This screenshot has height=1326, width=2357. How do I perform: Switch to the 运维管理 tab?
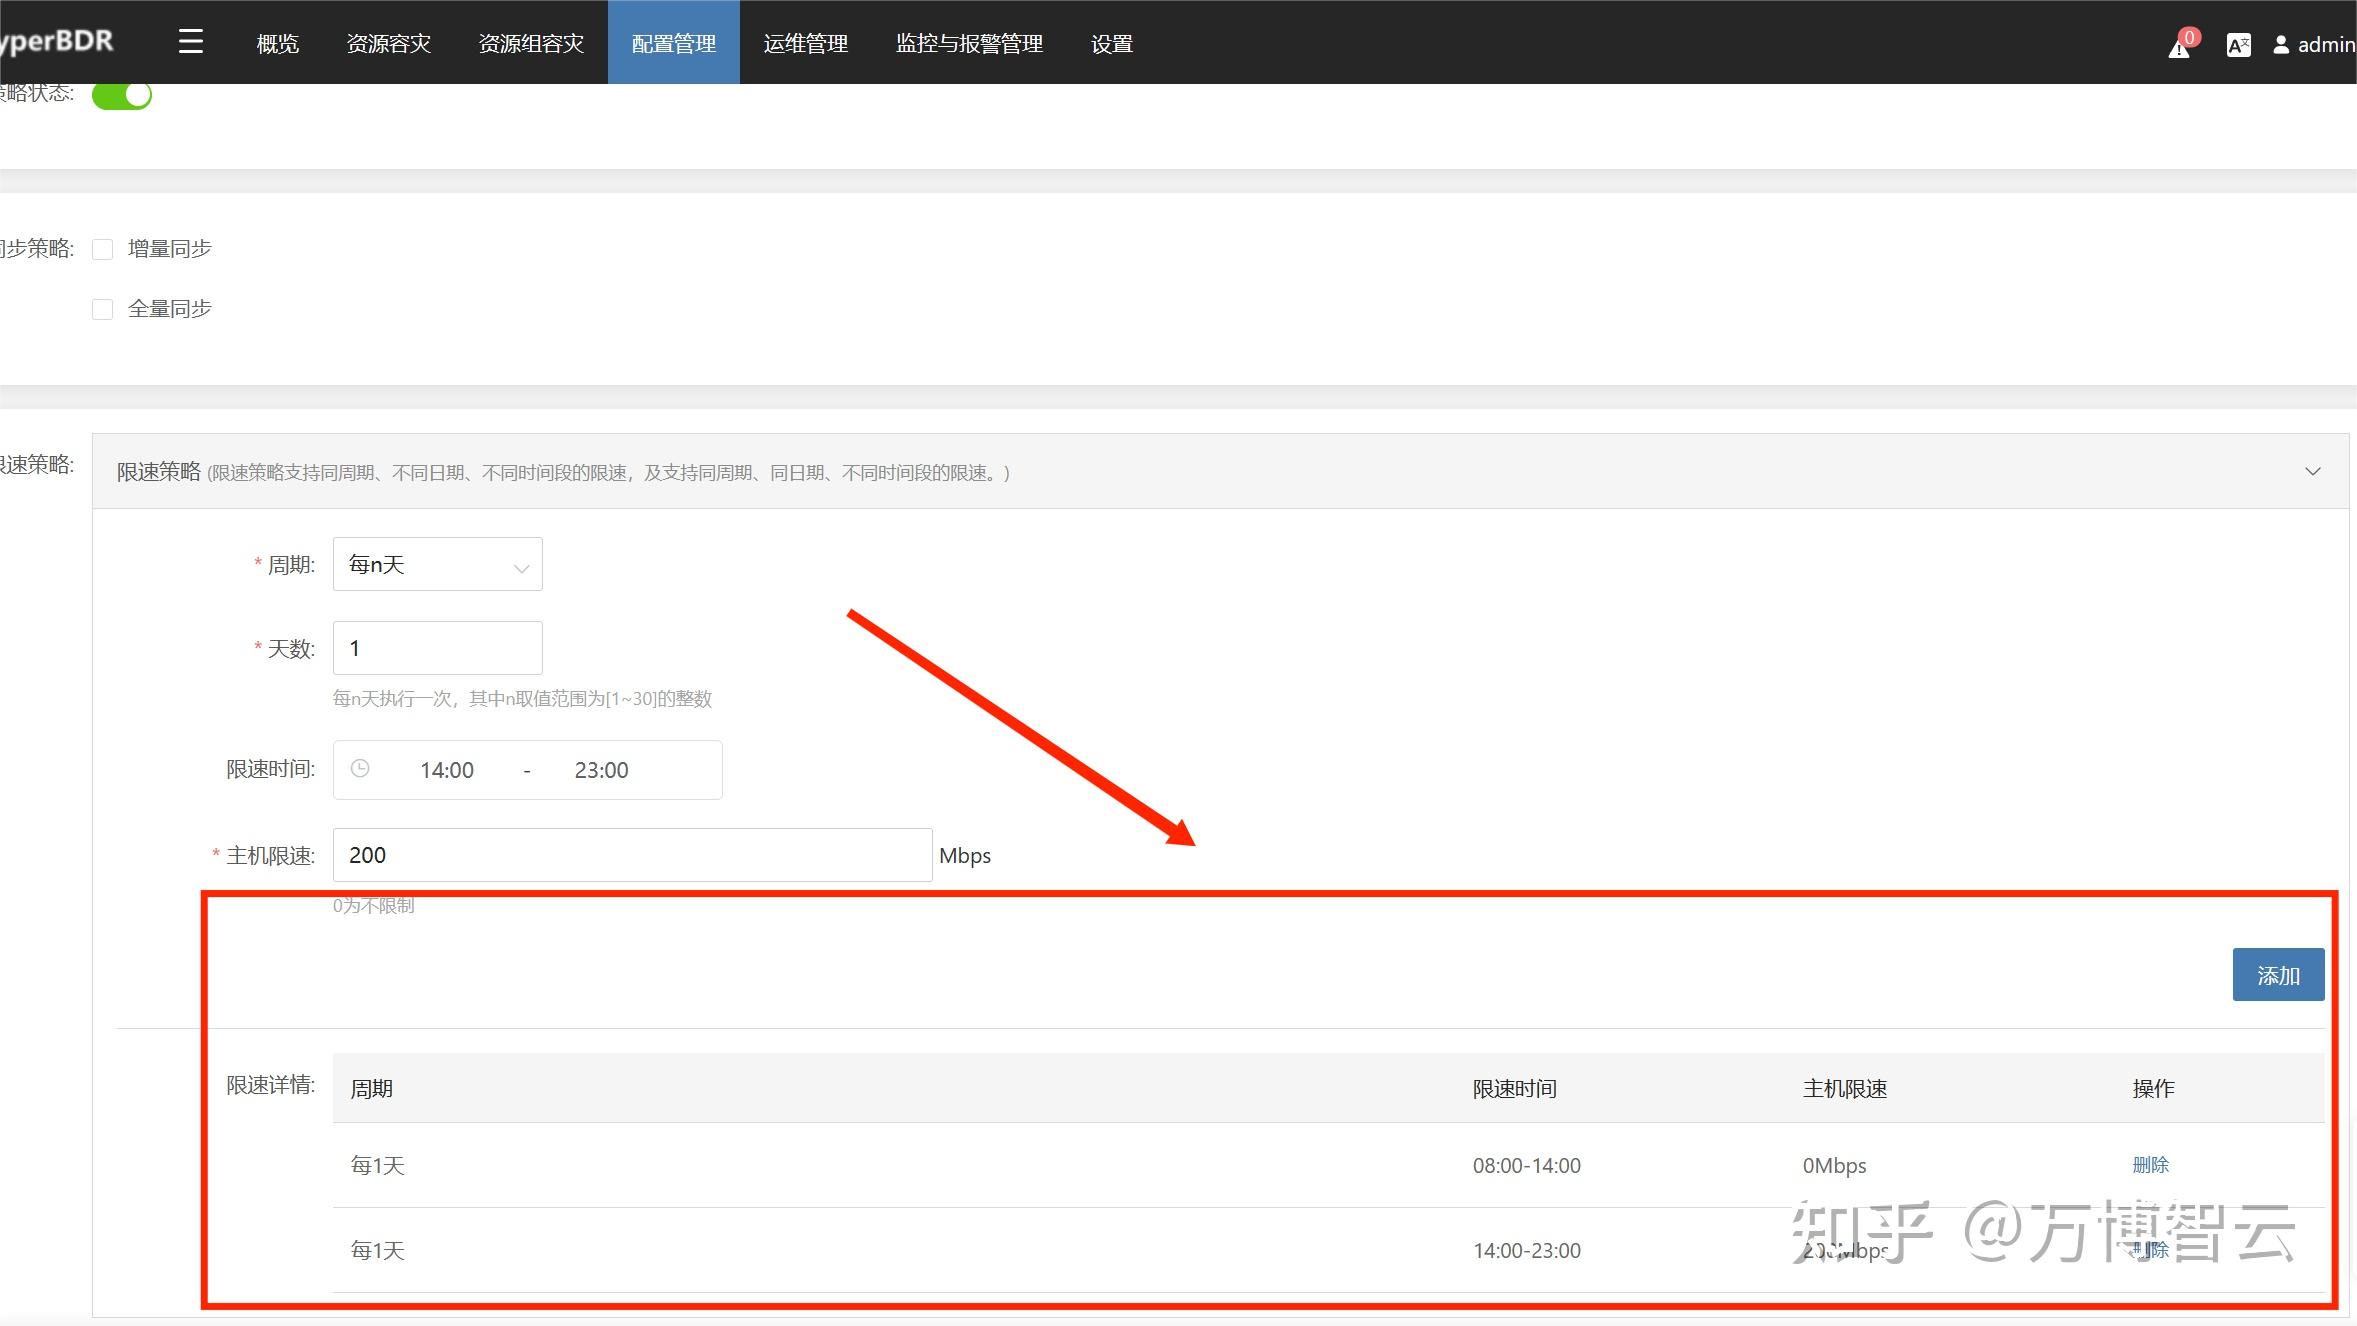click(x=805, y=43)
